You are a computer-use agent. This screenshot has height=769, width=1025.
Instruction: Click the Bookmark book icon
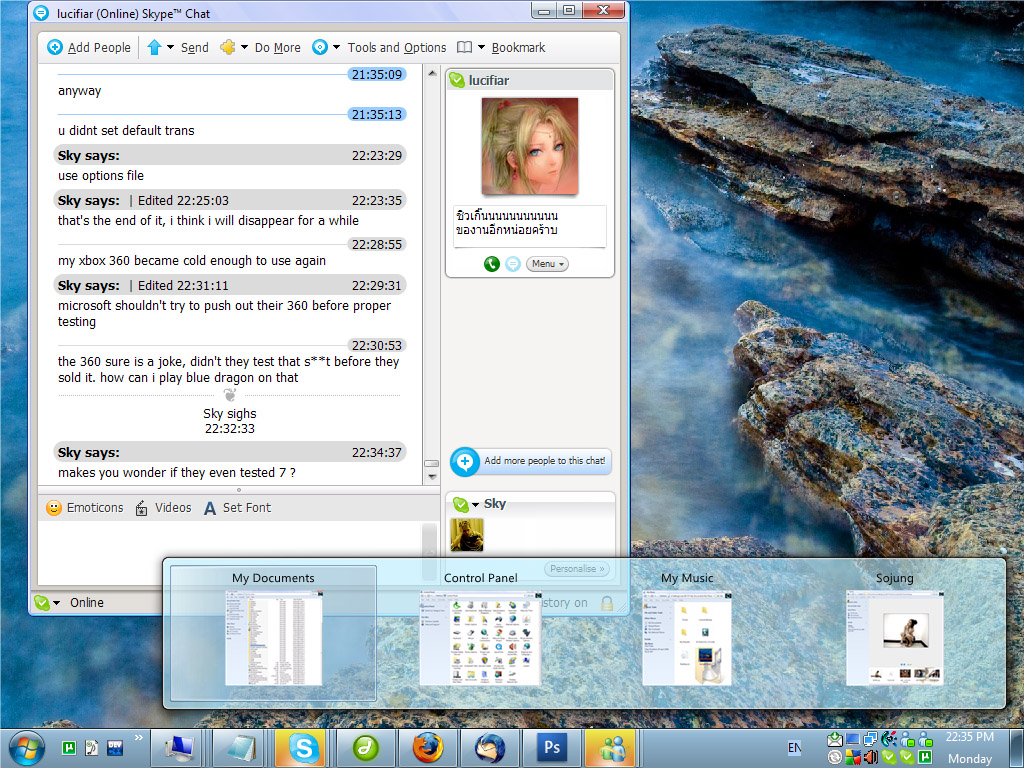[x=464, y=47]
